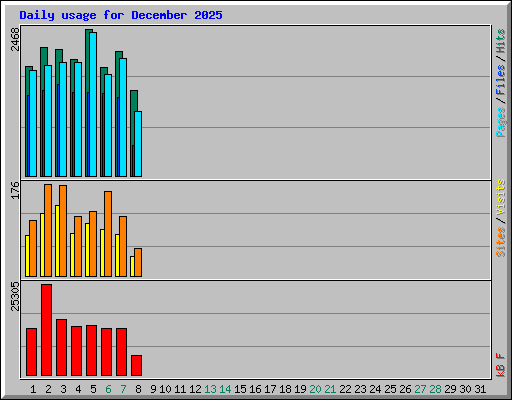
Task: Click the orange sites bar for day 2
Action: [48, 230]
